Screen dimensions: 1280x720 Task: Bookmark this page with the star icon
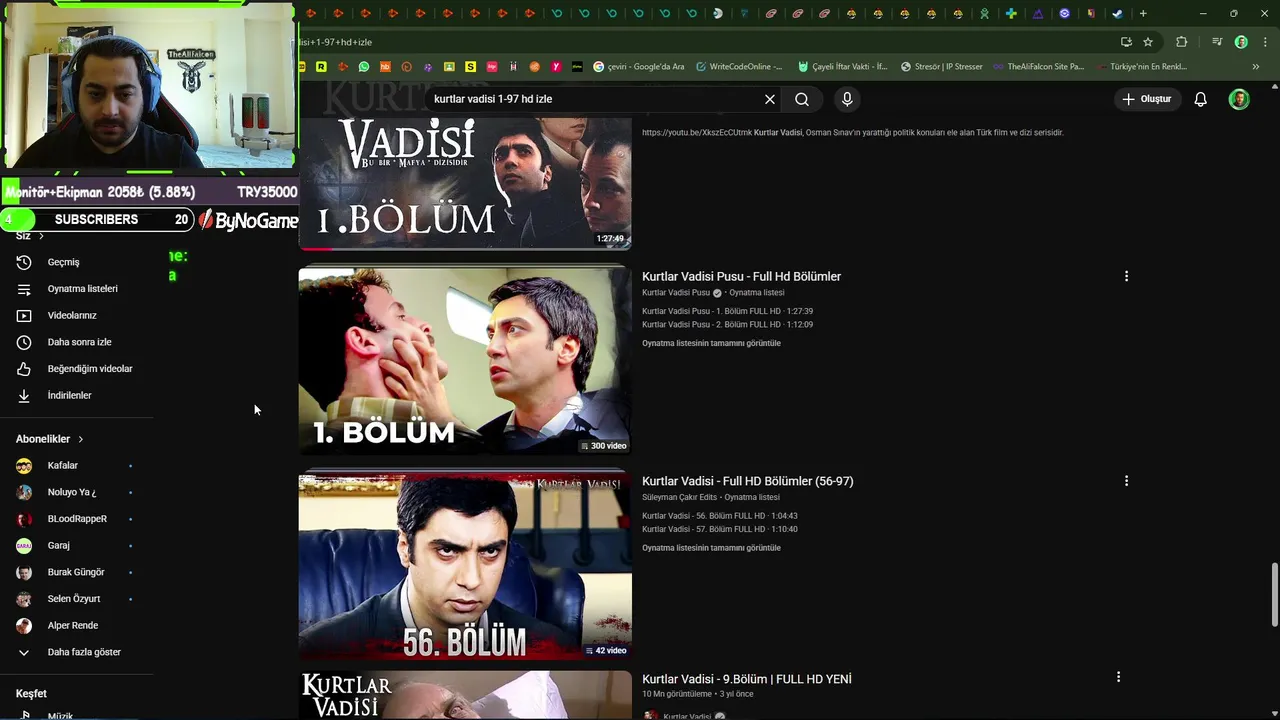coord(1148,42)
